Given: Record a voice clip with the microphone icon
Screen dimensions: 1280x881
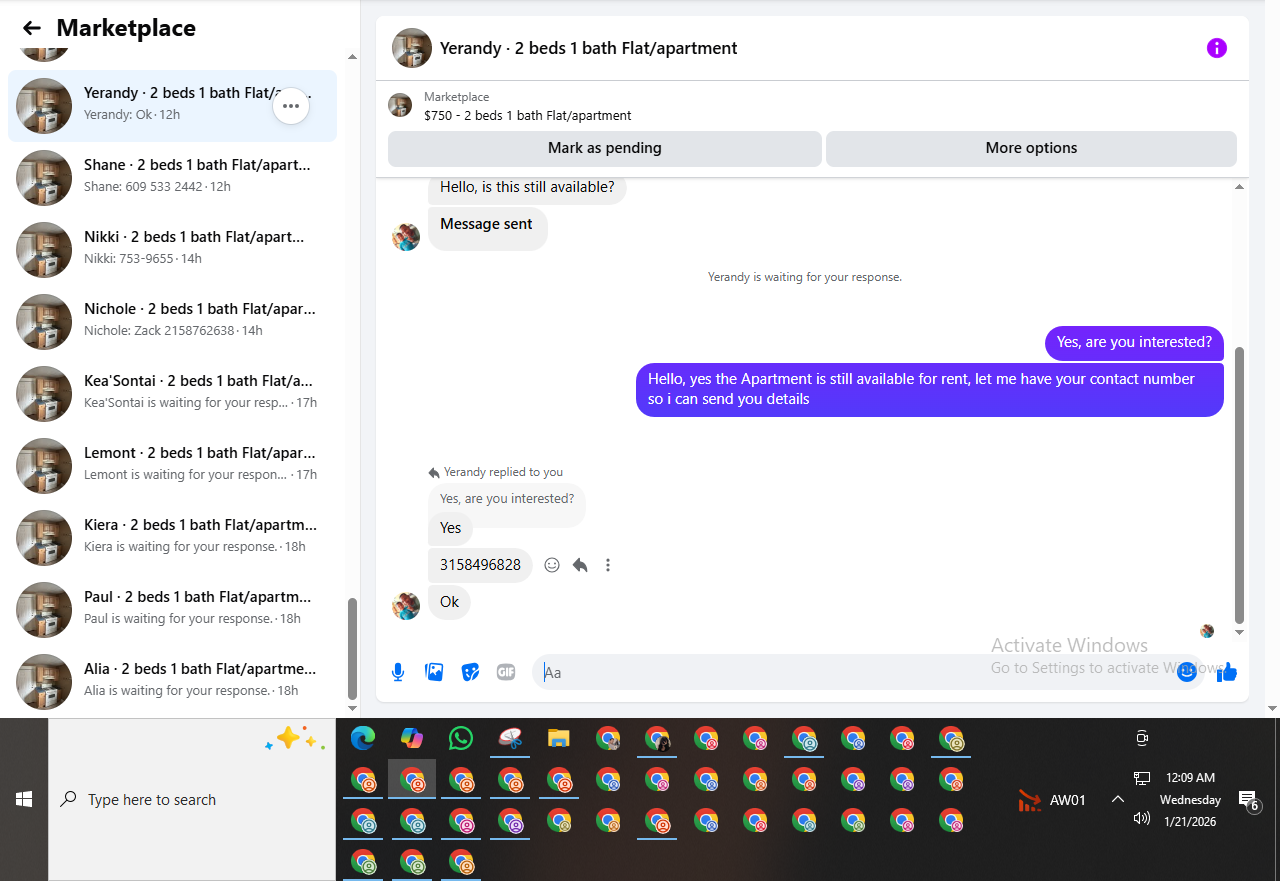Looking at the screenshot, I should coord(398,672).
